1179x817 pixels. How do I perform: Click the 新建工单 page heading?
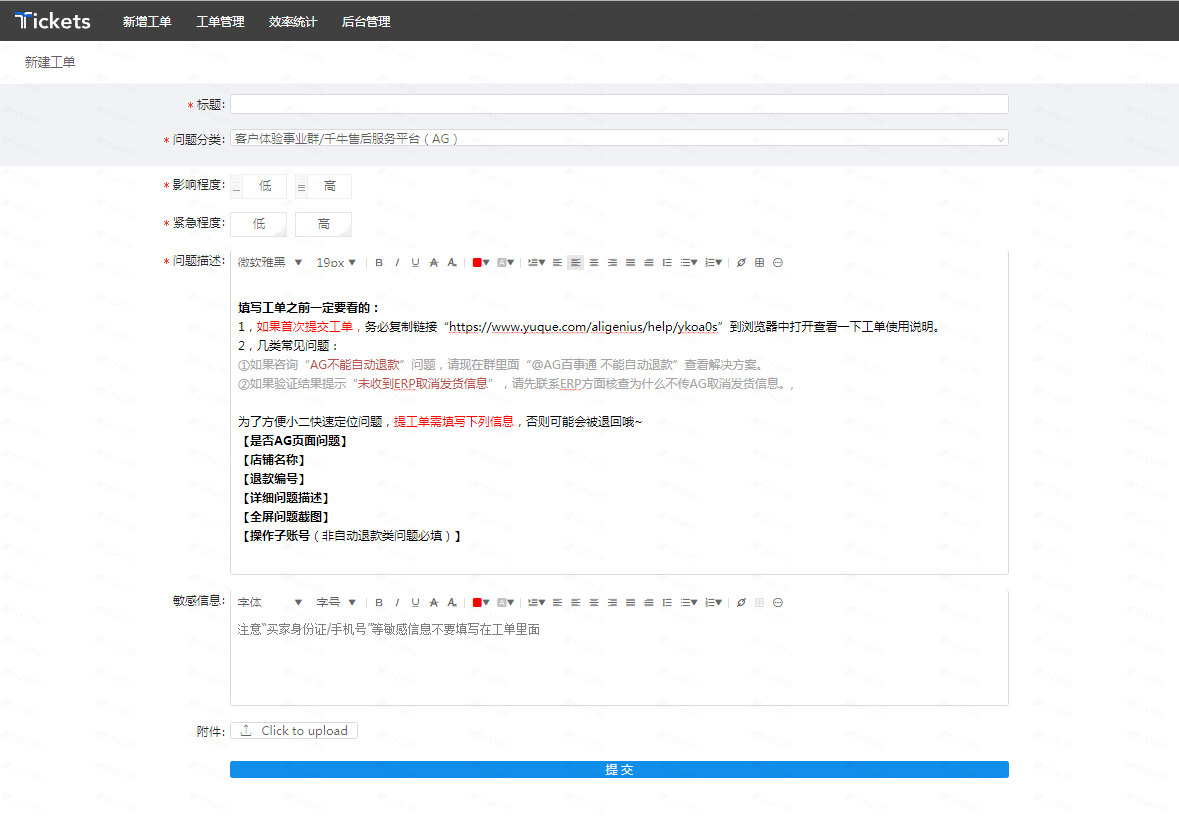pos(50,62)
